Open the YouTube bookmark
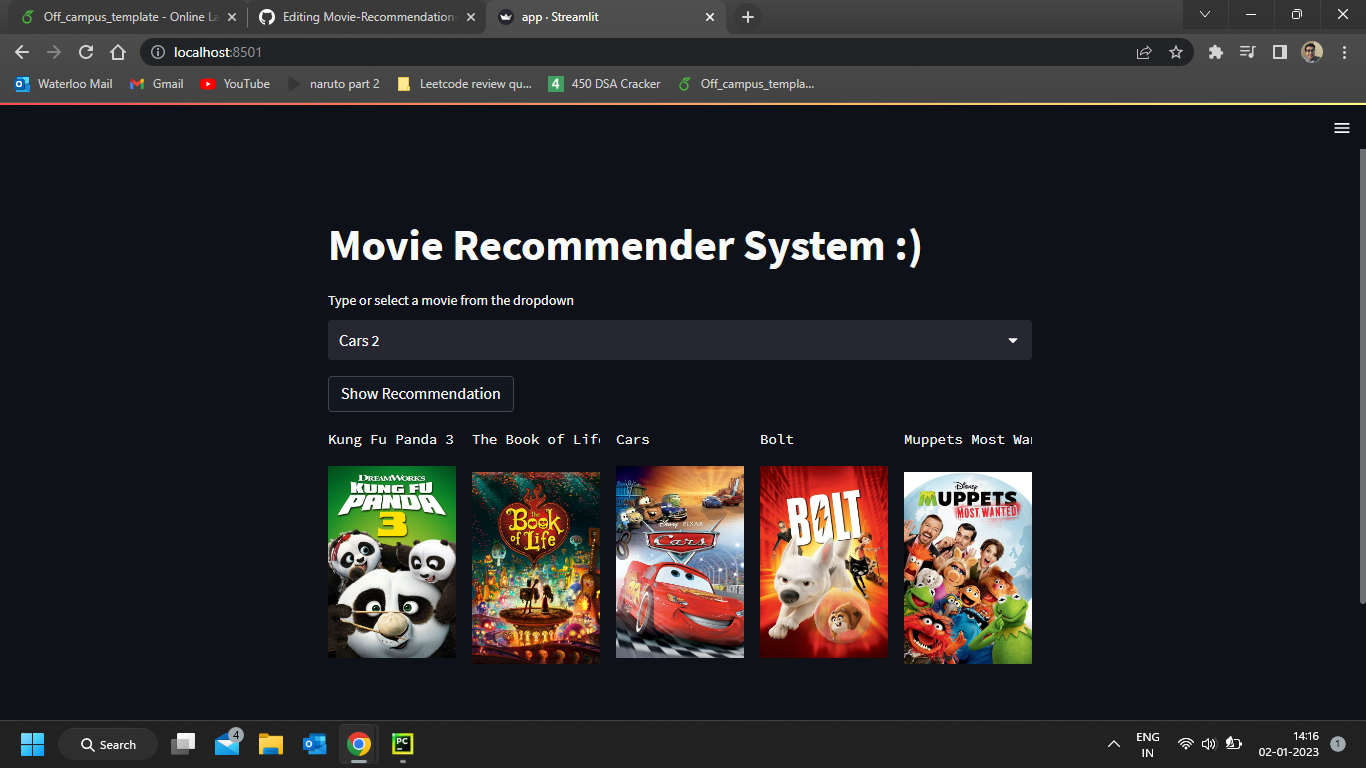Image resolution: width=1366 pixels, height=768 pixels. 235,84
